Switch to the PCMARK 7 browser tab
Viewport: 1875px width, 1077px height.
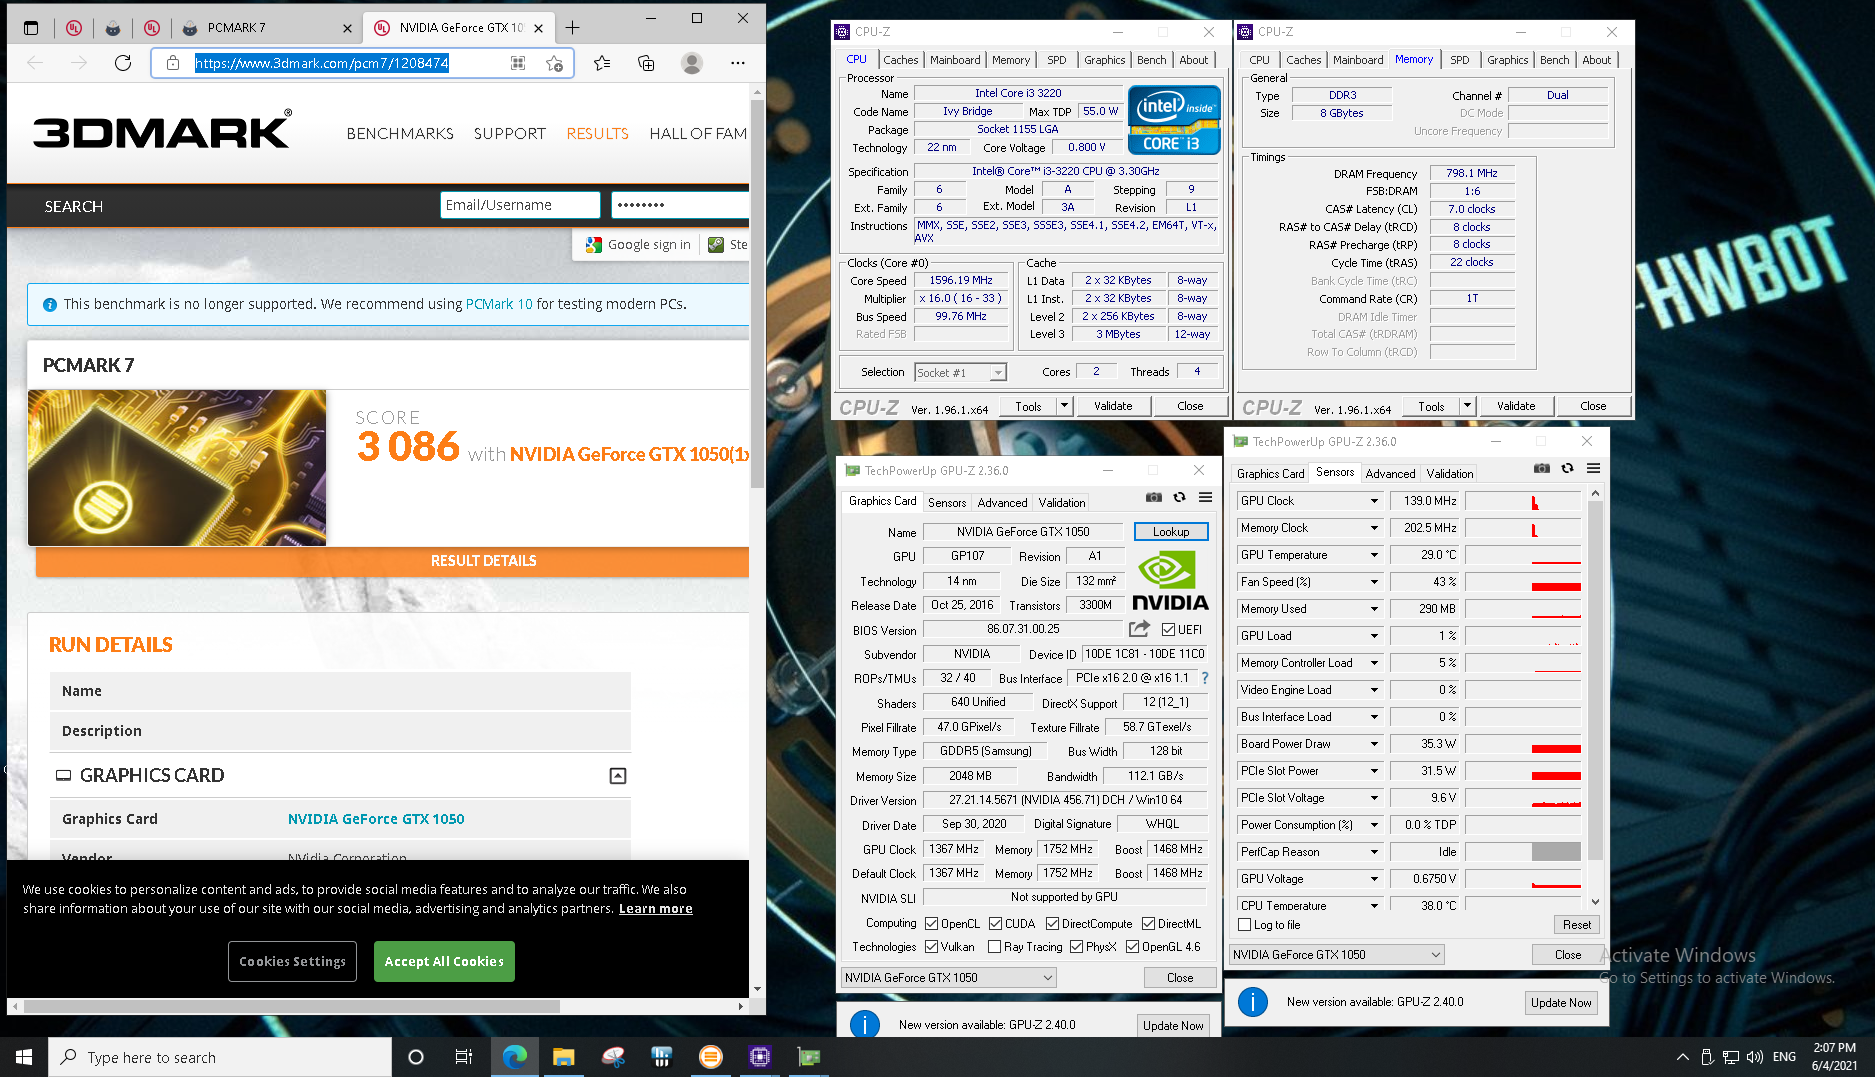265,28
